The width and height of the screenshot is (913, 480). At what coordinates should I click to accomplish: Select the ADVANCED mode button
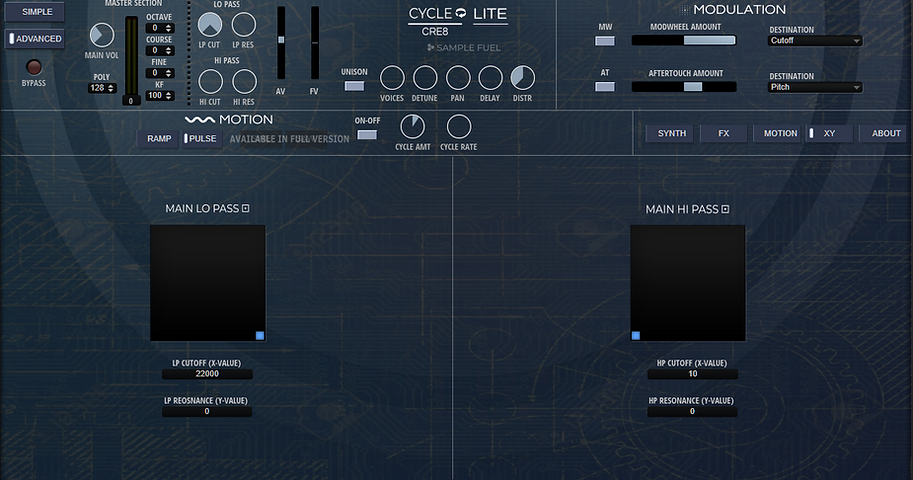[34, 39]
